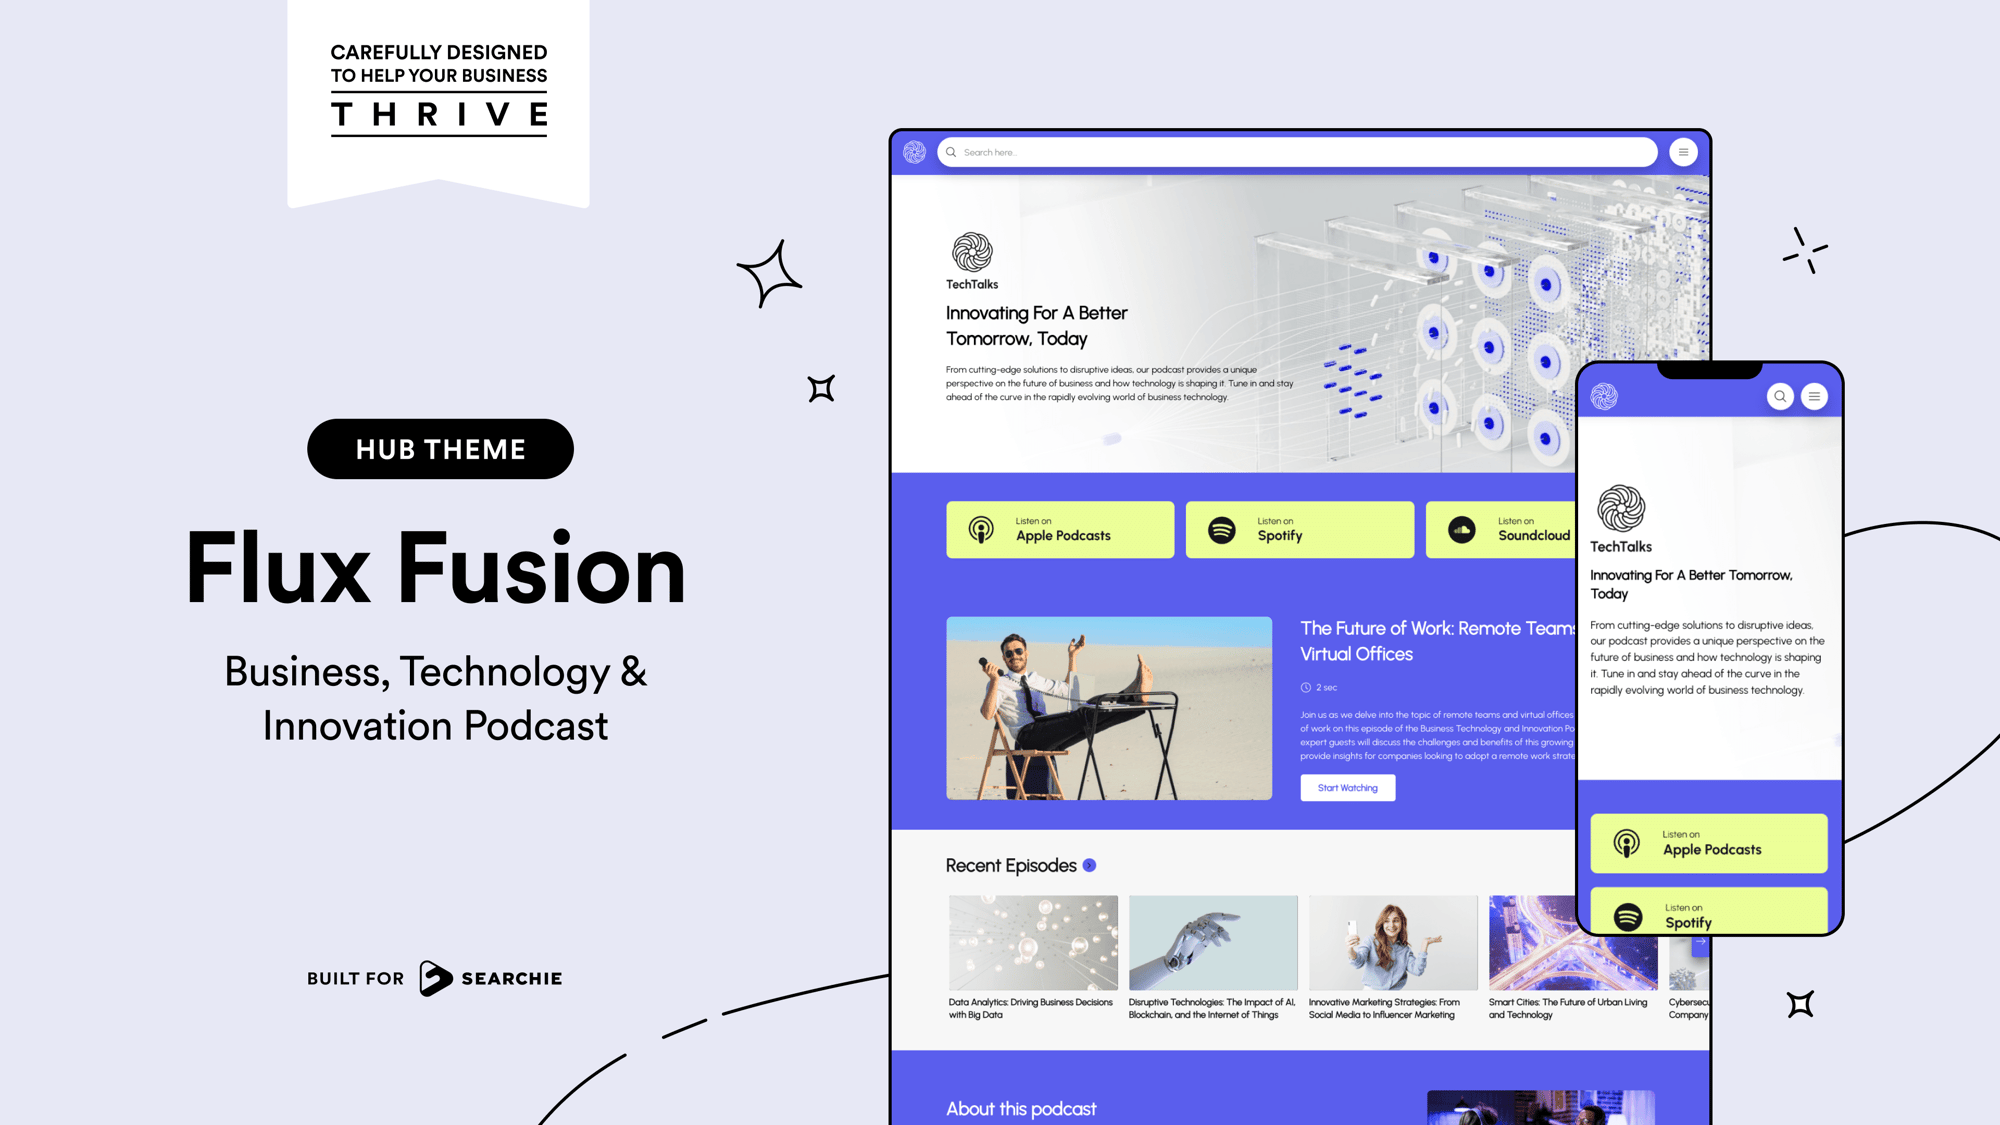
Task: Click the hamburger menu icon
Action: point(1683,152)
